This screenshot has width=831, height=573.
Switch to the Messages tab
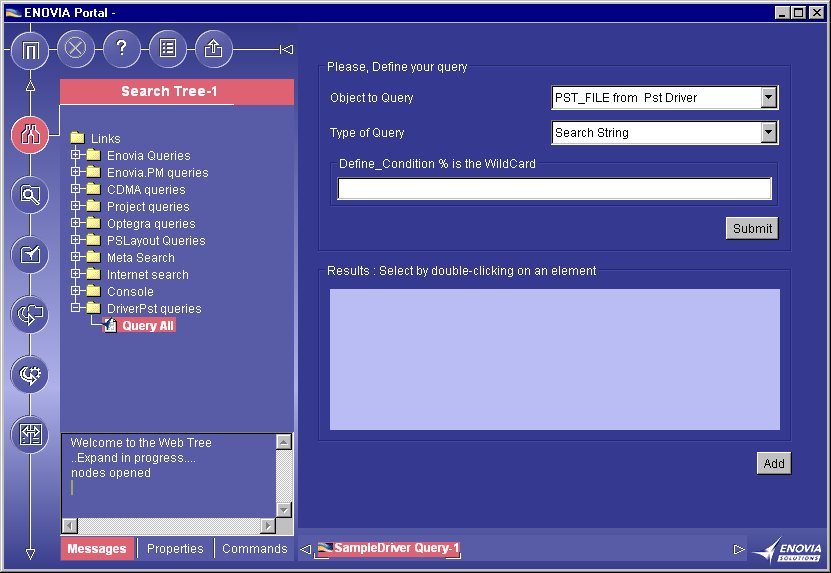coord(97,549)
